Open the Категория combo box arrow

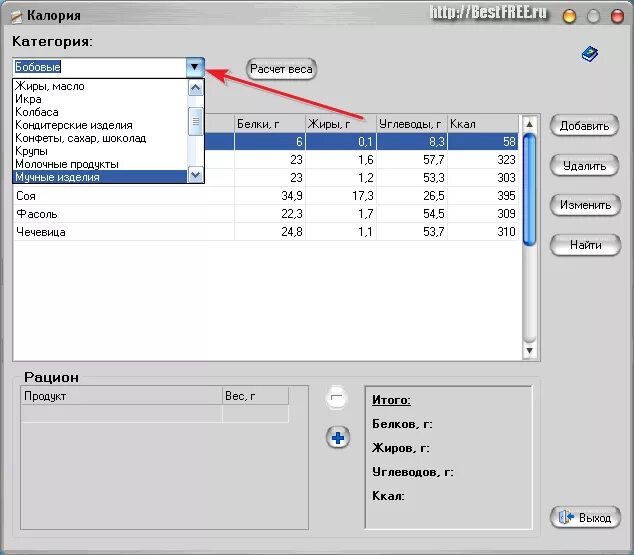point(195,67)
